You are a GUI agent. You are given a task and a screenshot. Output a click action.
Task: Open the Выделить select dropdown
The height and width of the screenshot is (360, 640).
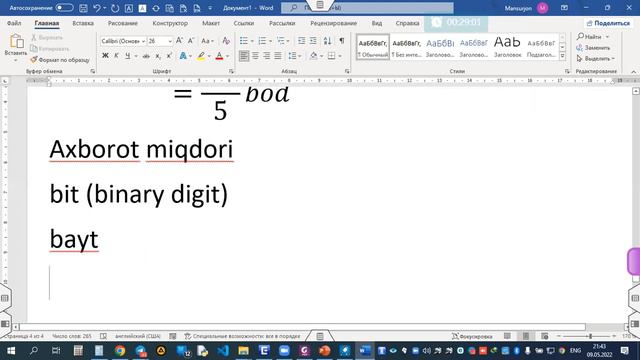pyautogui.click(x=596, y=59)
